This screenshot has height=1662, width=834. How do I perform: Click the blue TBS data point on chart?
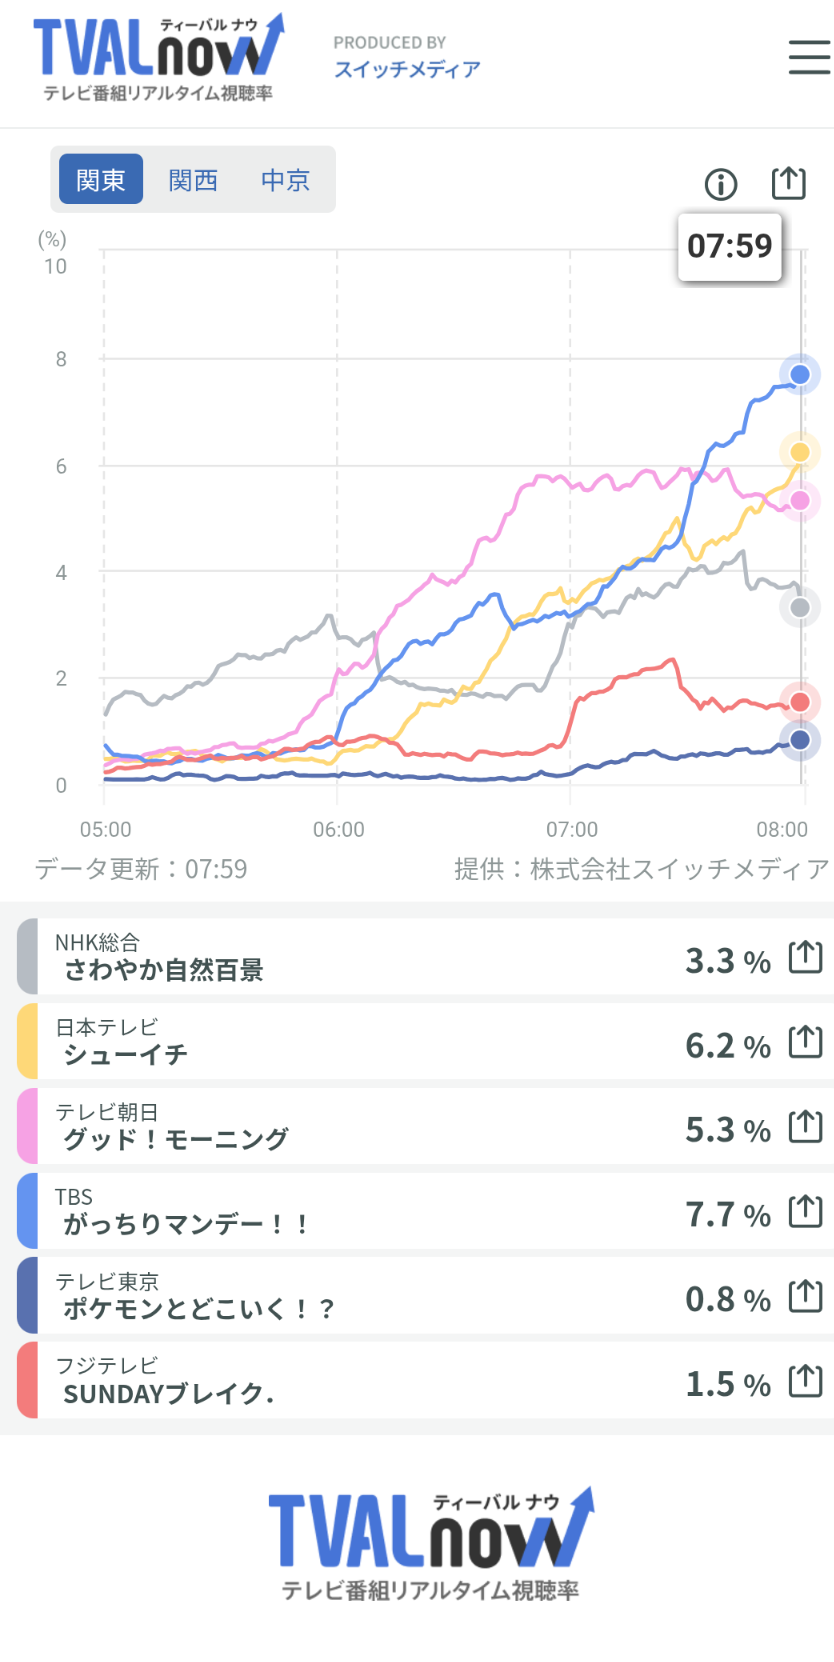click(x=800, y=375)
